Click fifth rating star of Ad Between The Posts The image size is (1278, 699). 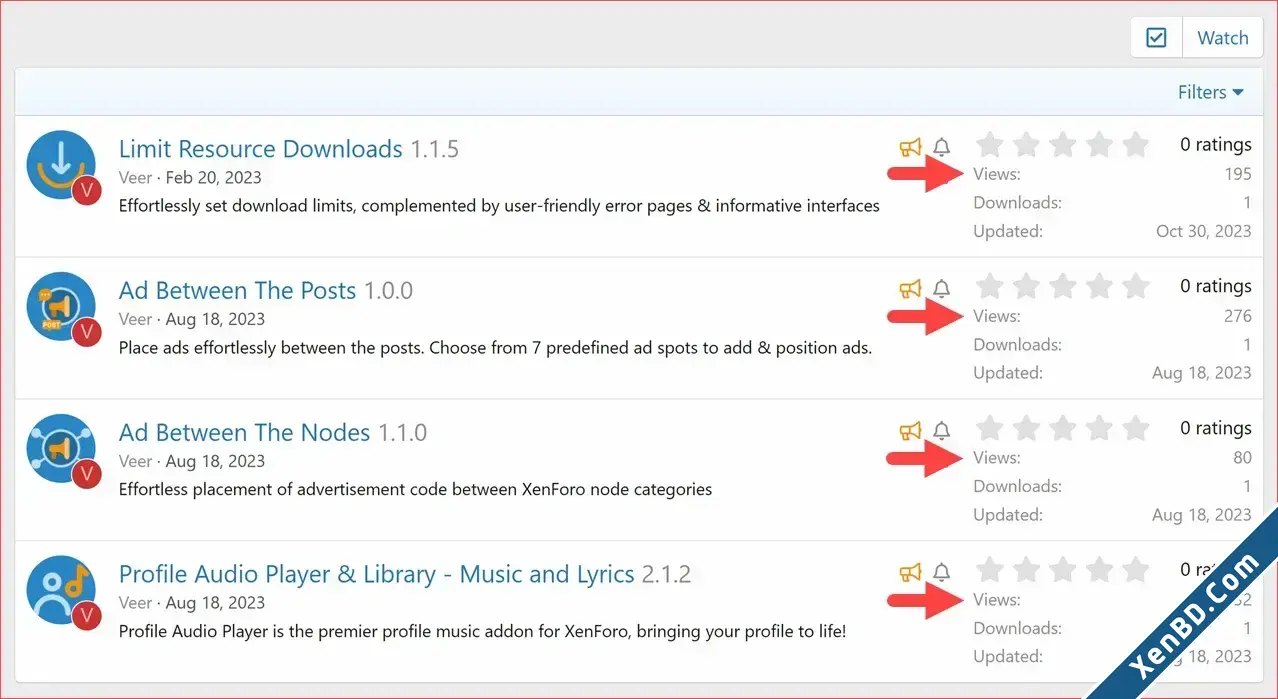1135,287
